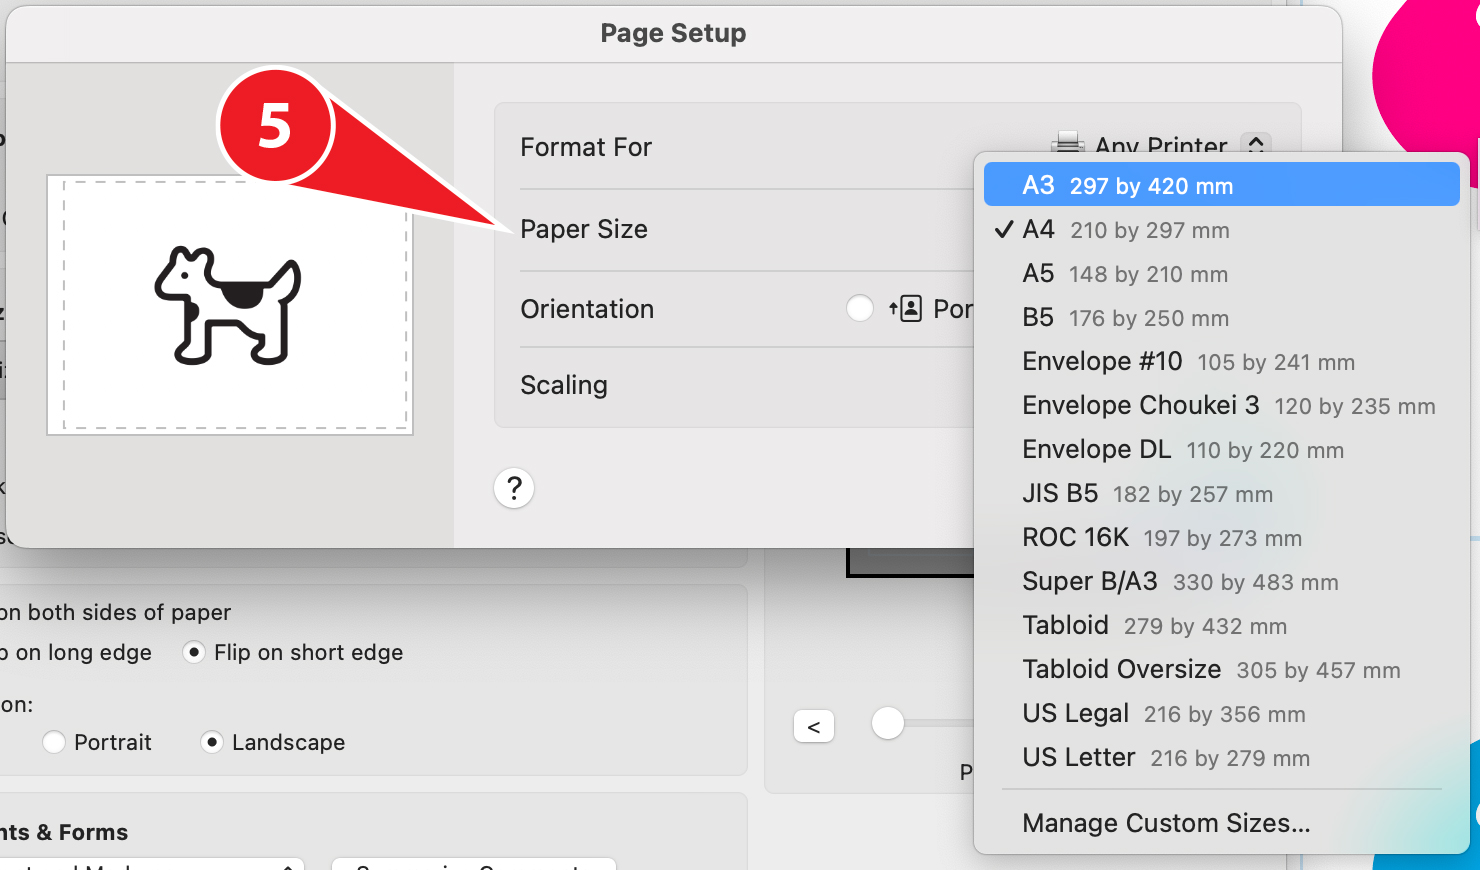Choose A4 210 by 297 mm option

1221,230
